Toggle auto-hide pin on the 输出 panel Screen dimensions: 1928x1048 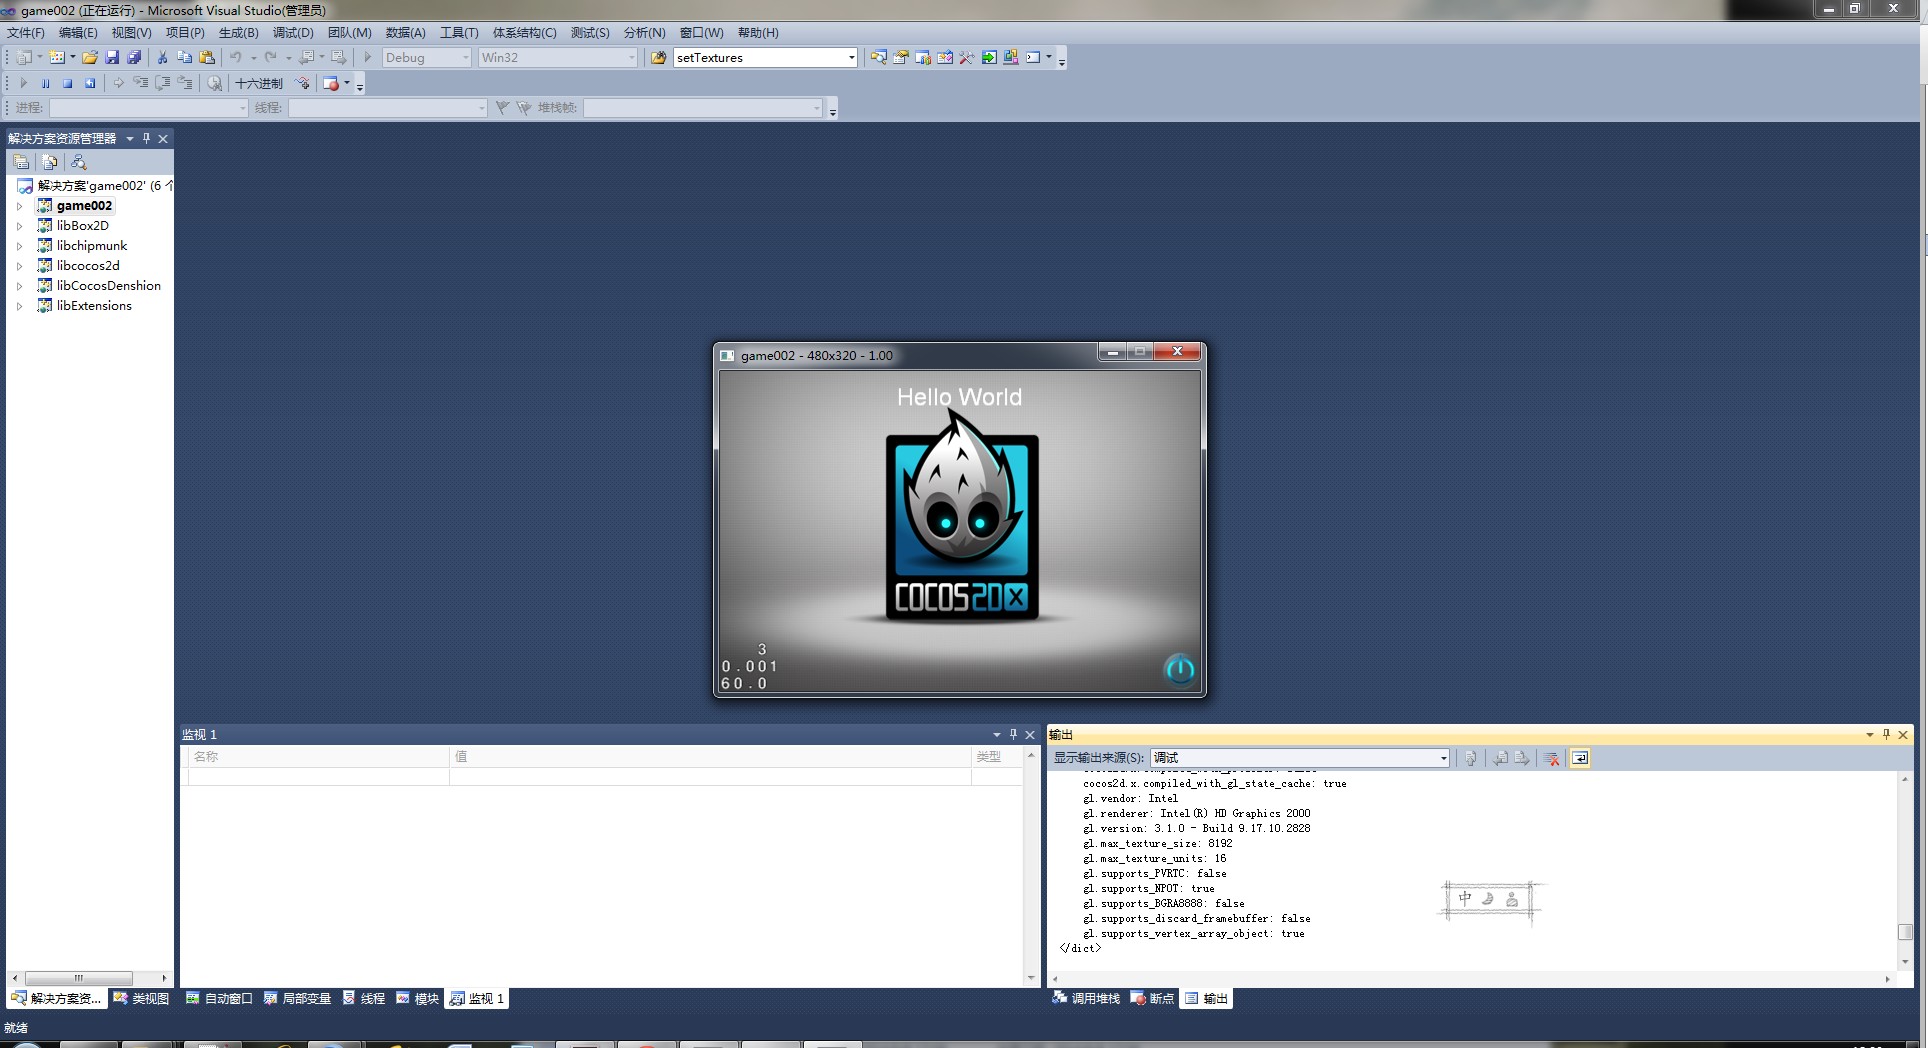click(x=1886, y=734)
